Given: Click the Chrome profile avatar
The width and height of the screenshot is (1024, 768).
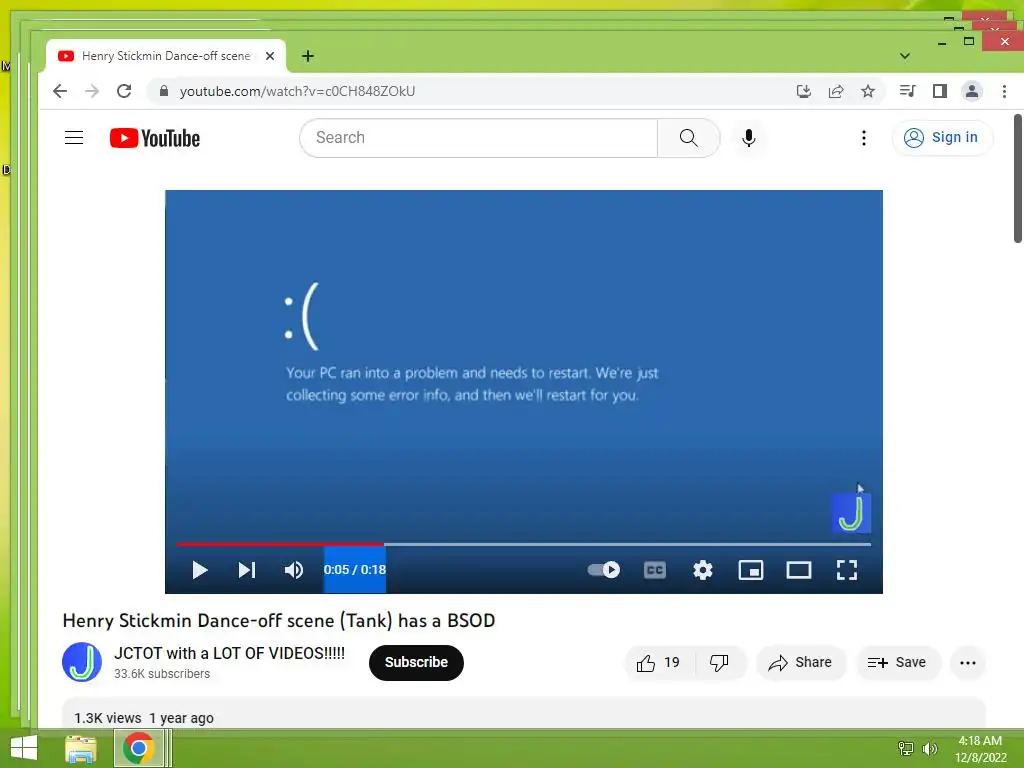Looking at the screenshot, I should pos(972,91).
